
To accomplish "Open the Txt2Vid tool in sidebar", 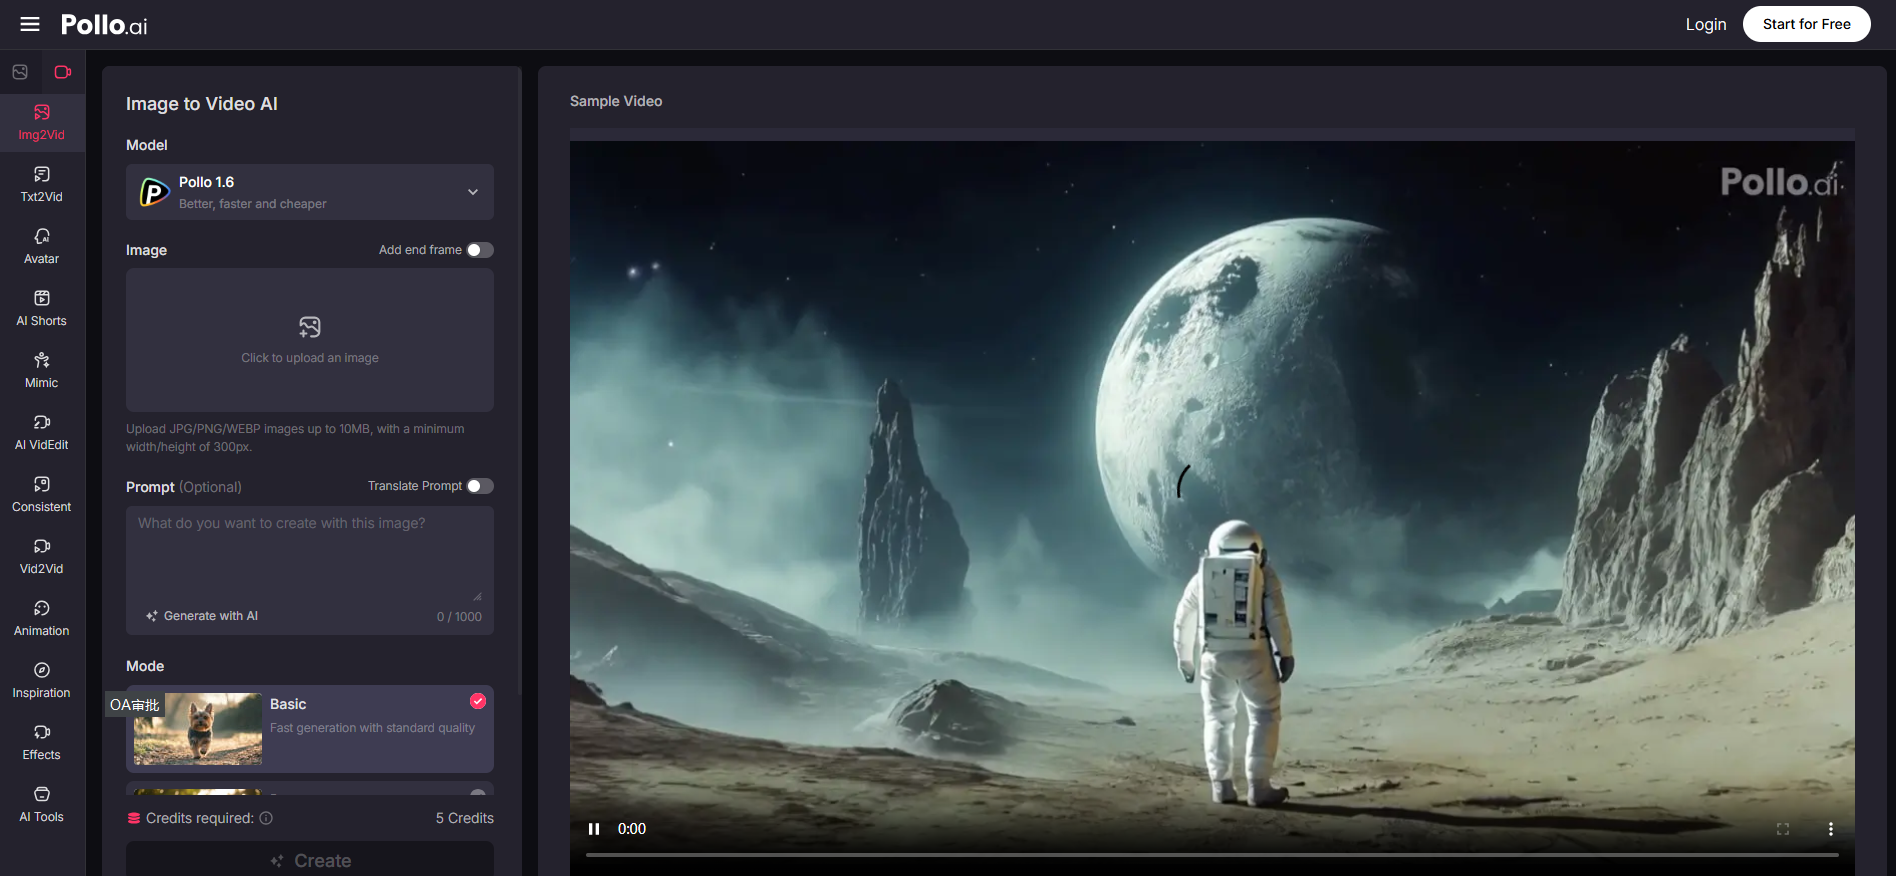I will tap(42, 184).
